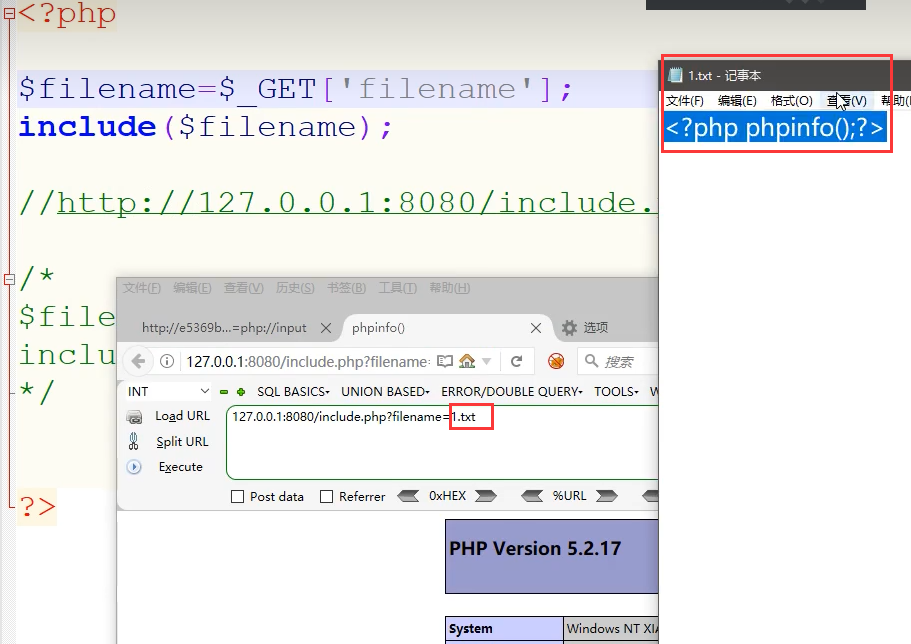Collapse the PHP opening tag fold marker
Screen dimensions: 911x644
(x=9, y=15)
